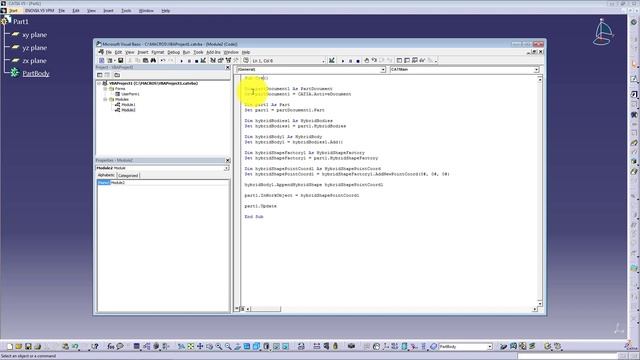Click the 'End Sub' code line
The width and height of the screenshot is (640, 360).
(254, 217)
